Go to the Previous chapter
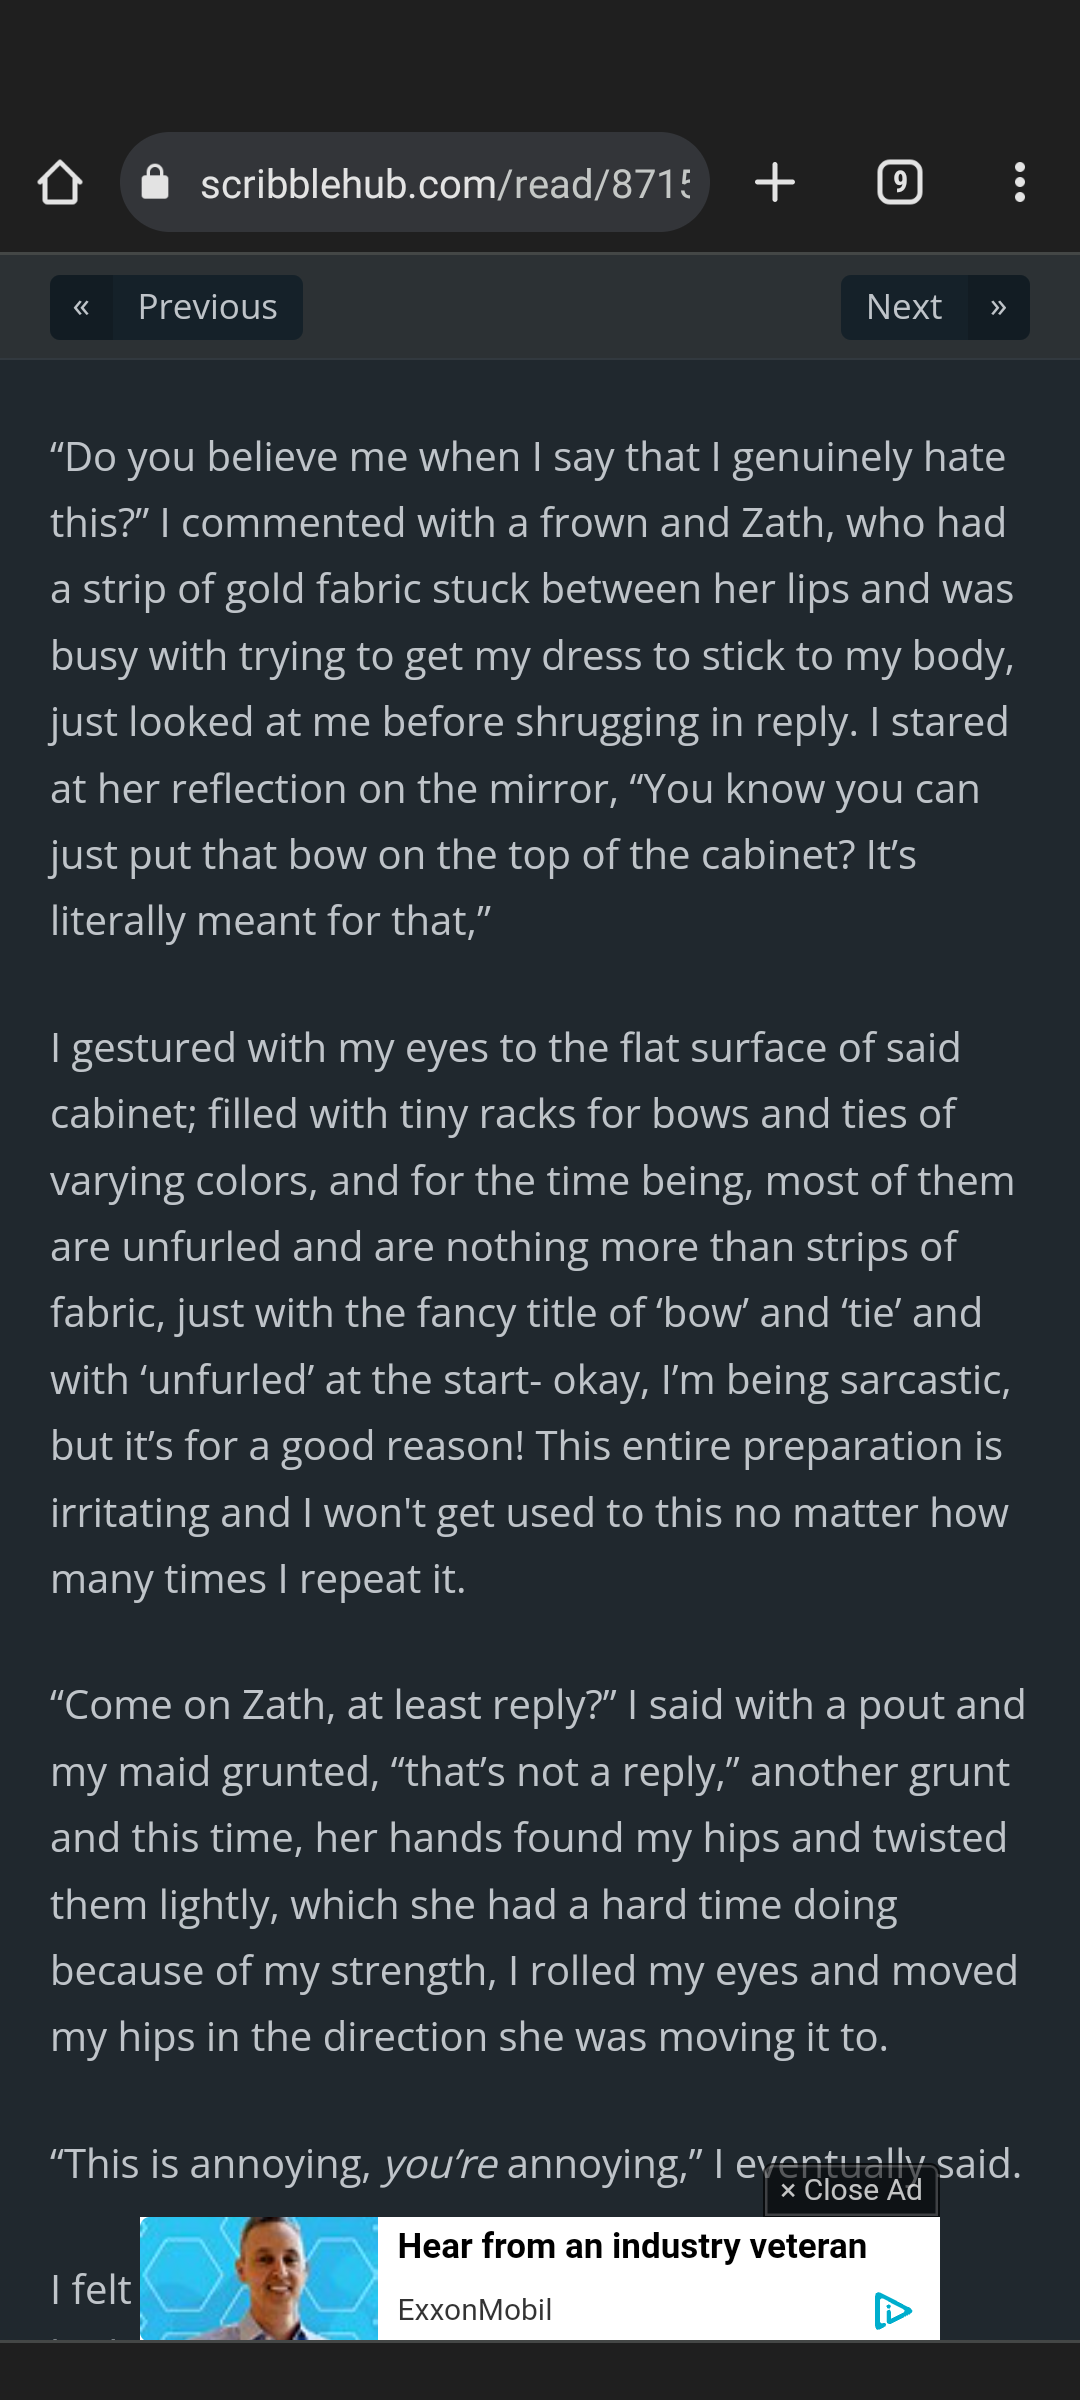 (x=207, y=307)
